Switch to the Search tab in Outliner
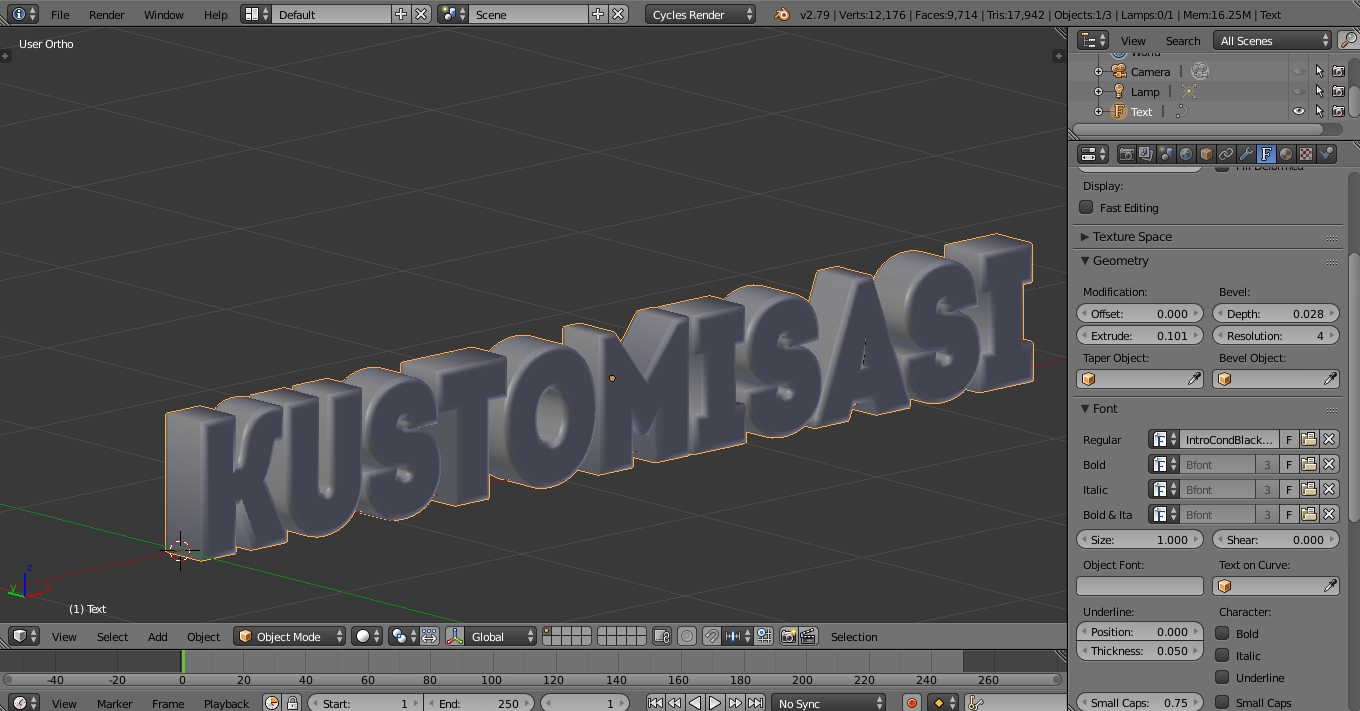This screenshot has width=1360, height=711. point(1183,40)
